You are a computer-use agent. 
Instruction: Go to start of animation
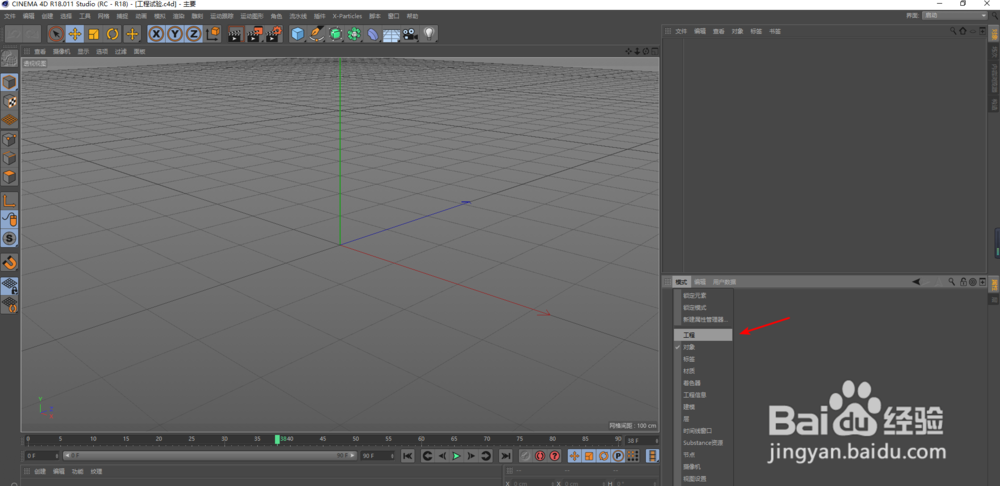coord(408,456)
